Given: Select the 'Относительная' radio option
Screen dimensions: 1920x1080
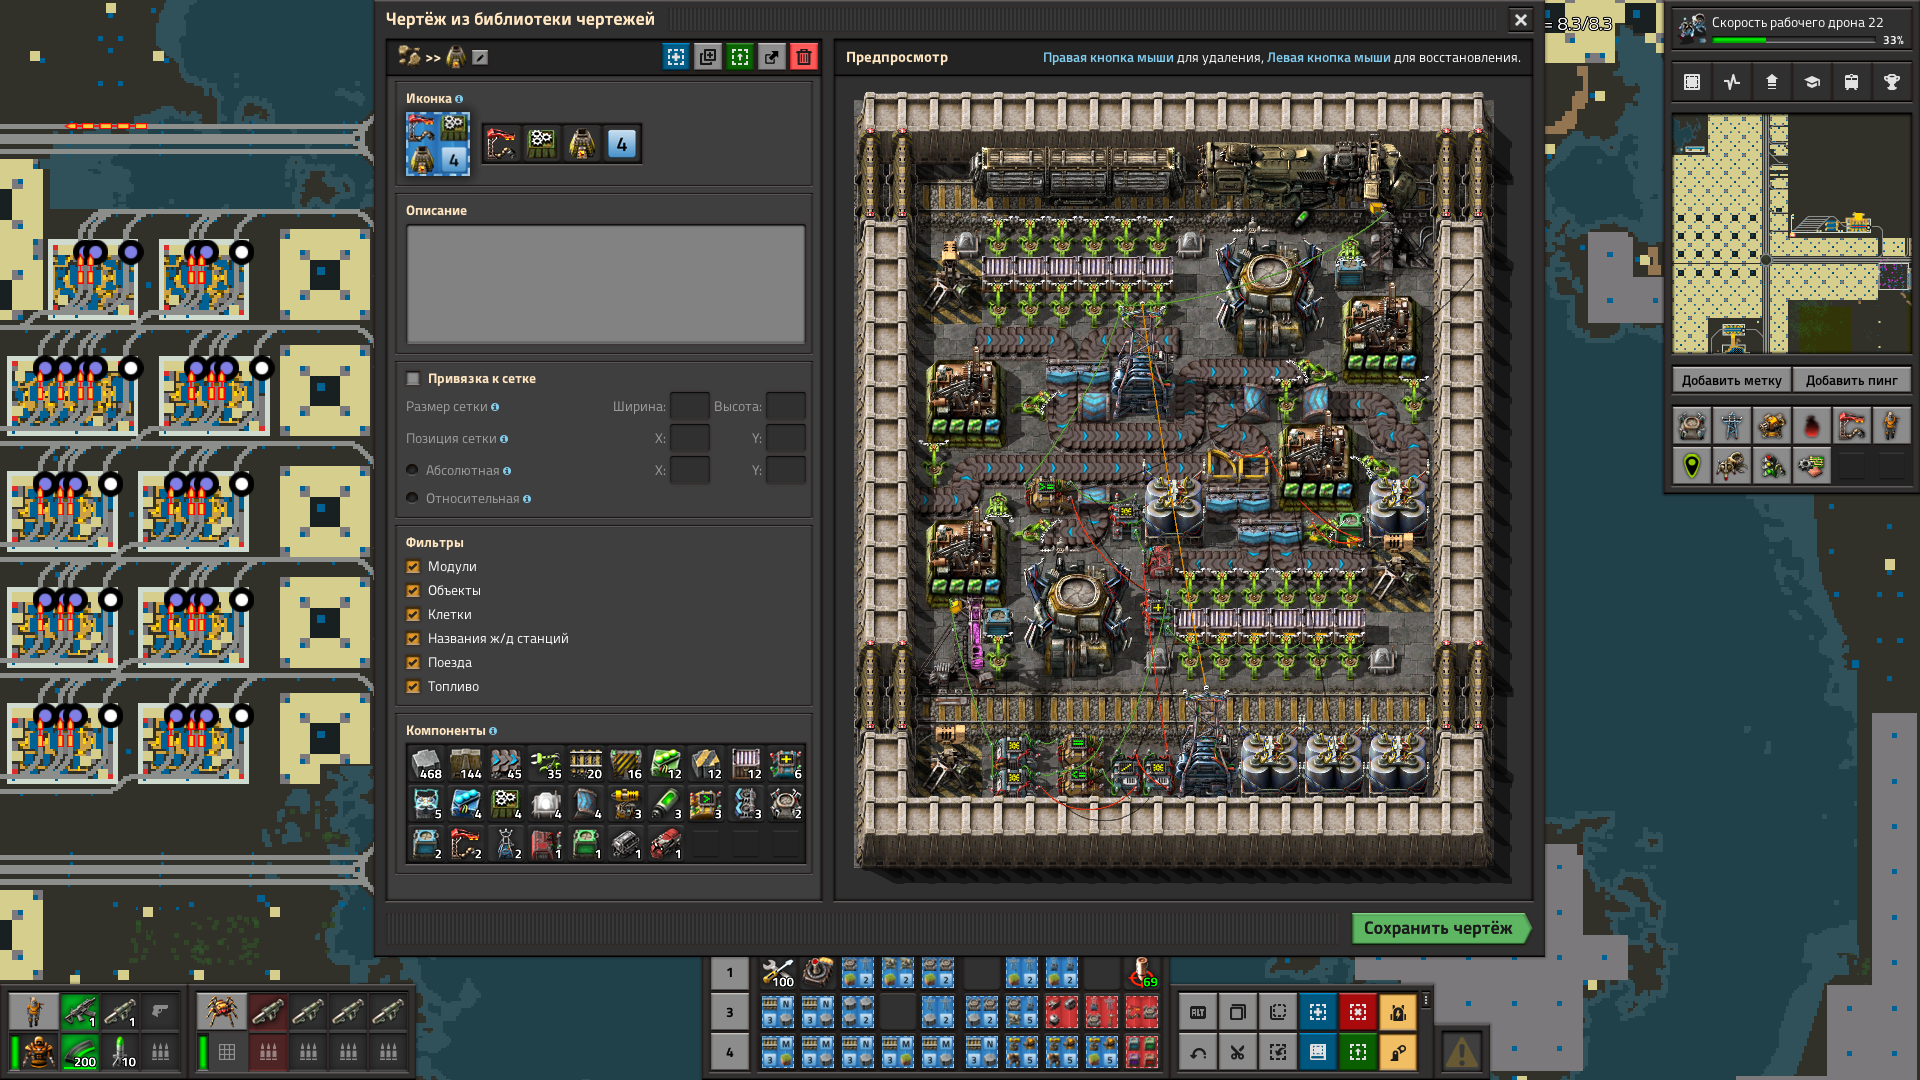Looking at the screenshot, I should coord(412,498).
